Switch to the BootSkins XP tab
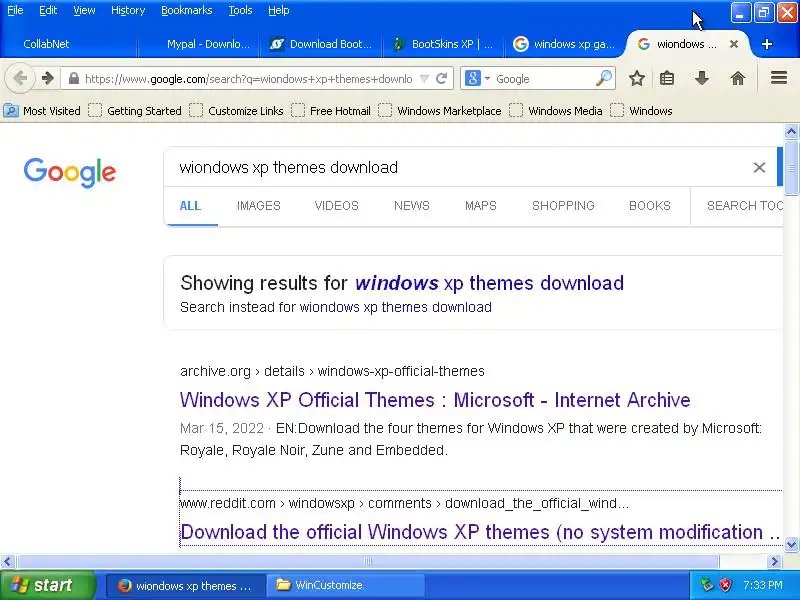The image size is (800, 600). [x=443, y=44]
